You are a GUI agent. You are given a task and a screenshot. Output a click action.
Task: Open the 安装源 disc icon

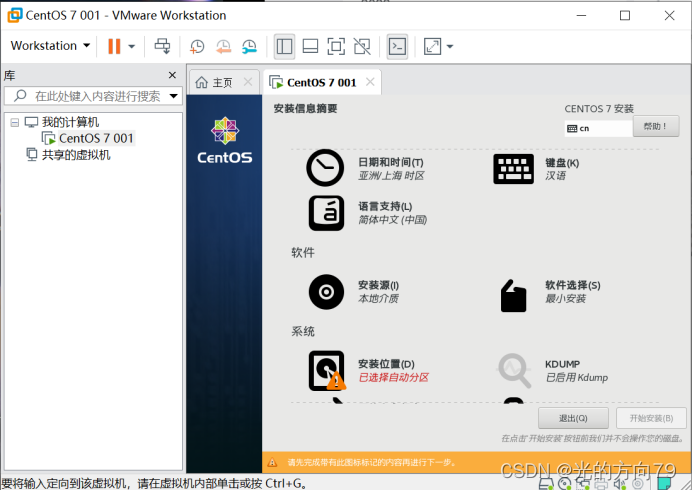[326, 292]
